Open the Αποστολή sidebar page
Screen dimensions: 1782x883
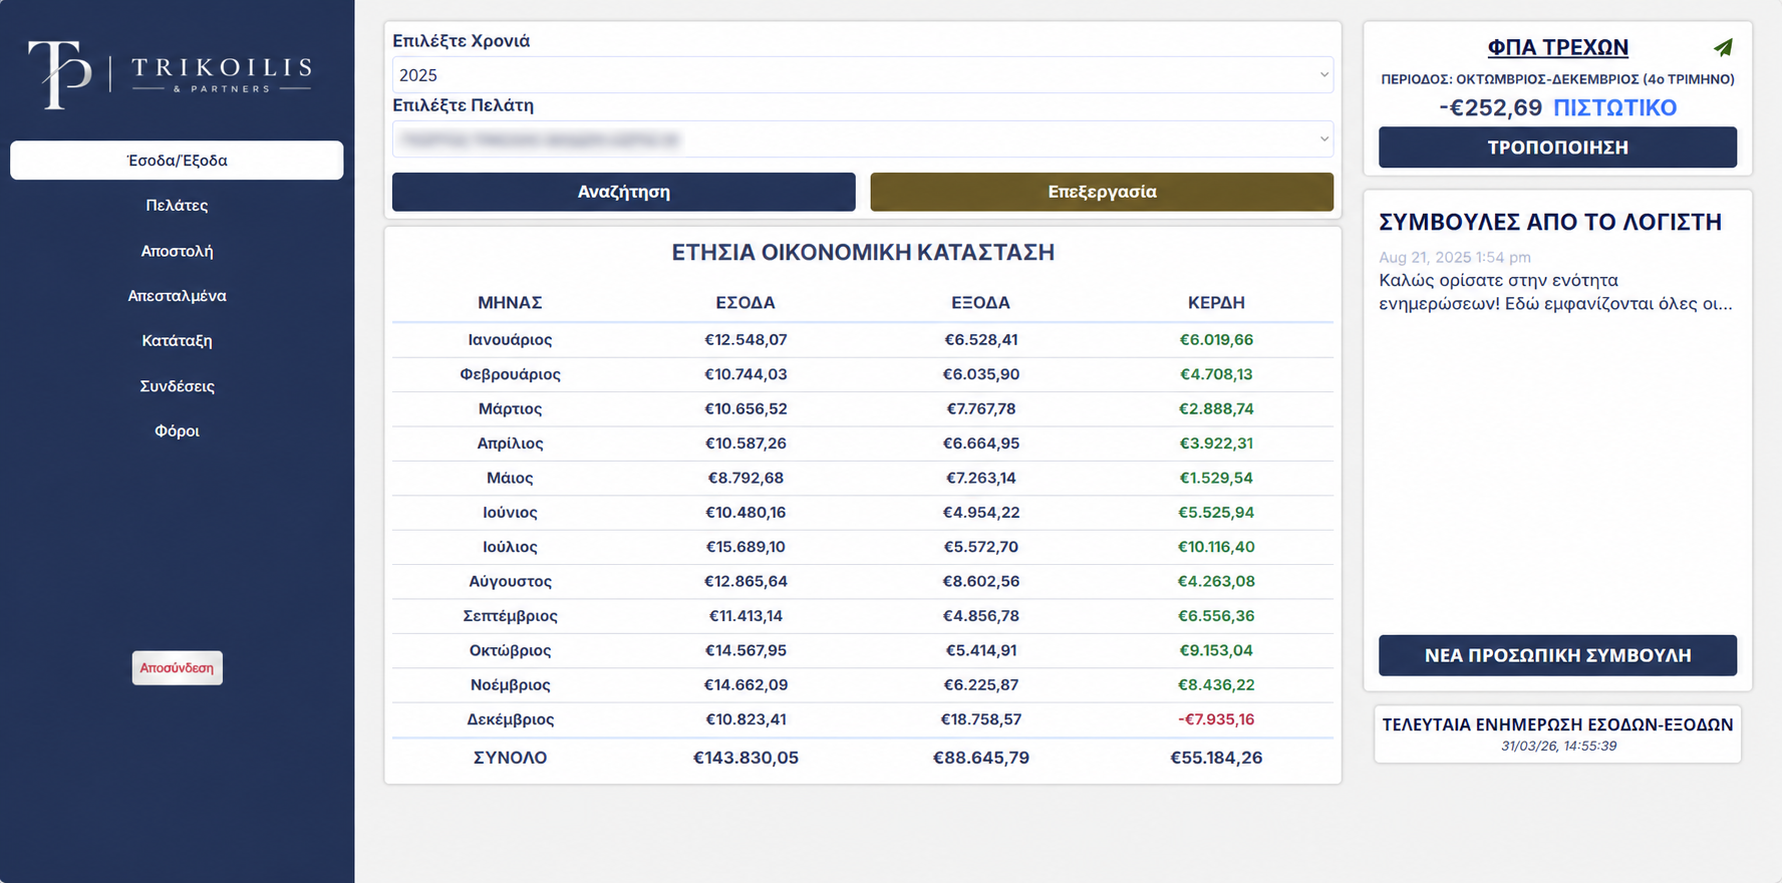pos(177,251)
